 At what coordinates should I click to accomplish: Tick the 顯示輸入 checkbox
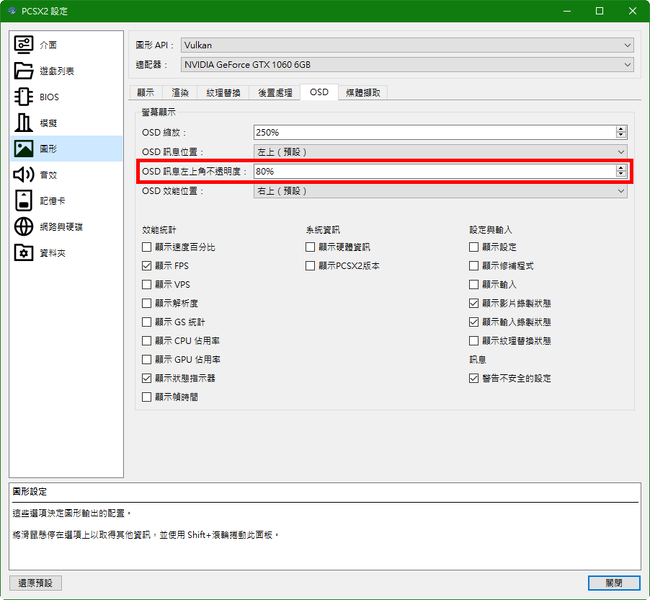pos(474,284)
